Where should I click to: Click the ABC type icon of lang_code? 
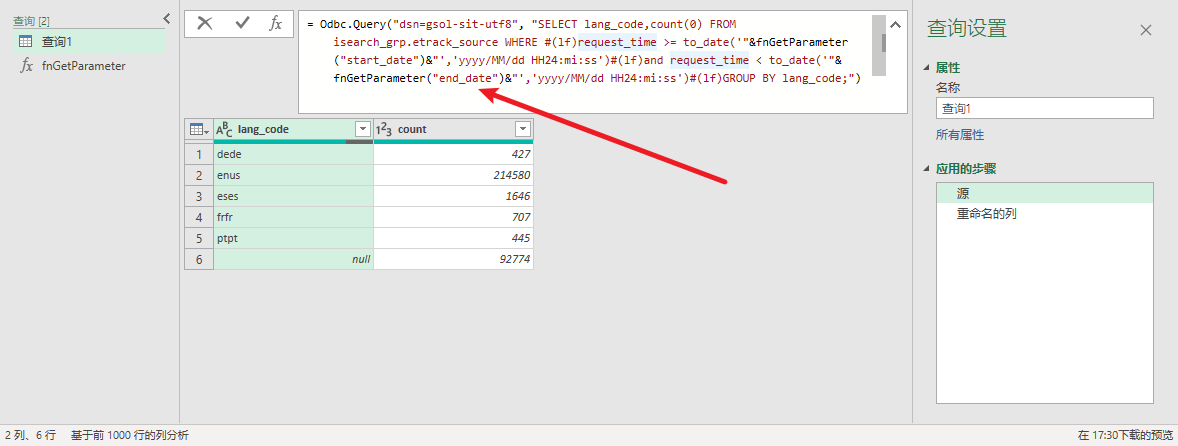[224, 129]
